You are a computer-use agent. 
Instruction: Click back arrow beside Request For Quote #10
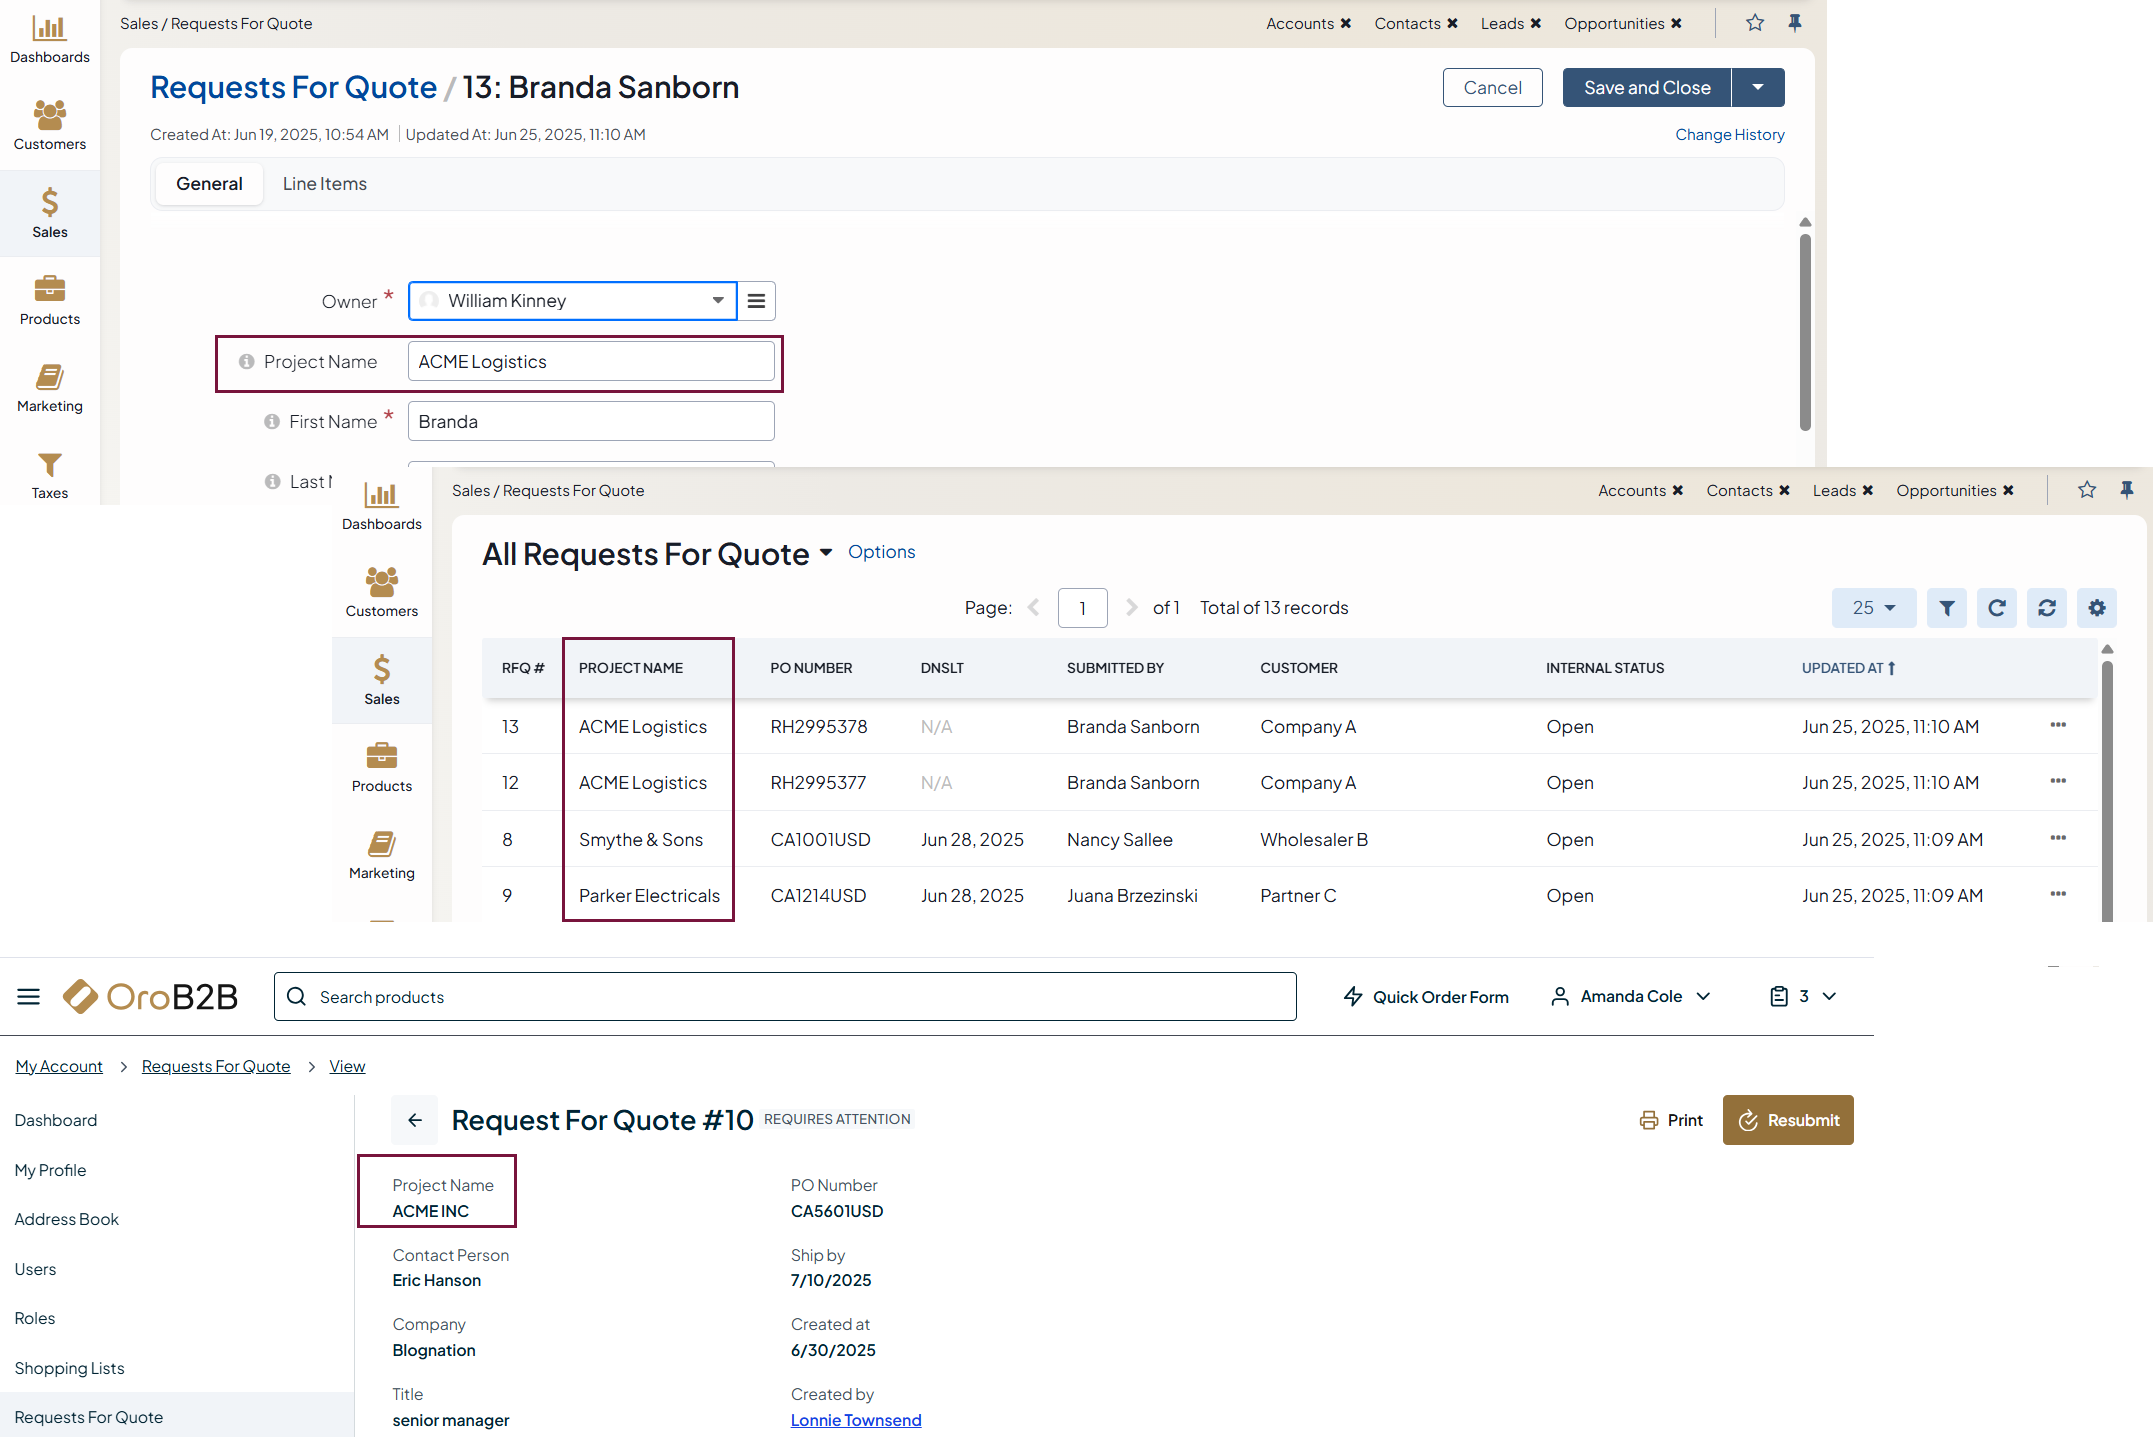point(415,1120)
